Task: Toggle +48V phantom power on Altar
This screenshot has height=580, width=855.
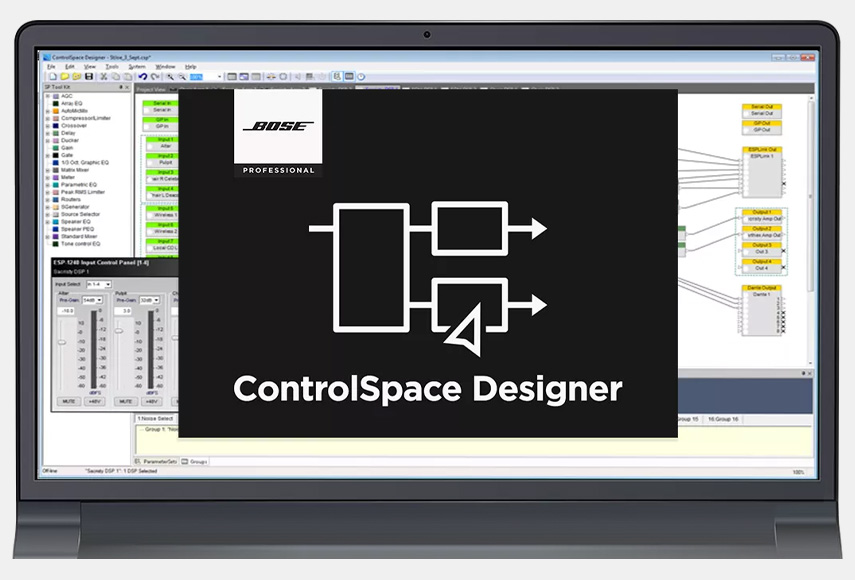Action: [94, 401]
